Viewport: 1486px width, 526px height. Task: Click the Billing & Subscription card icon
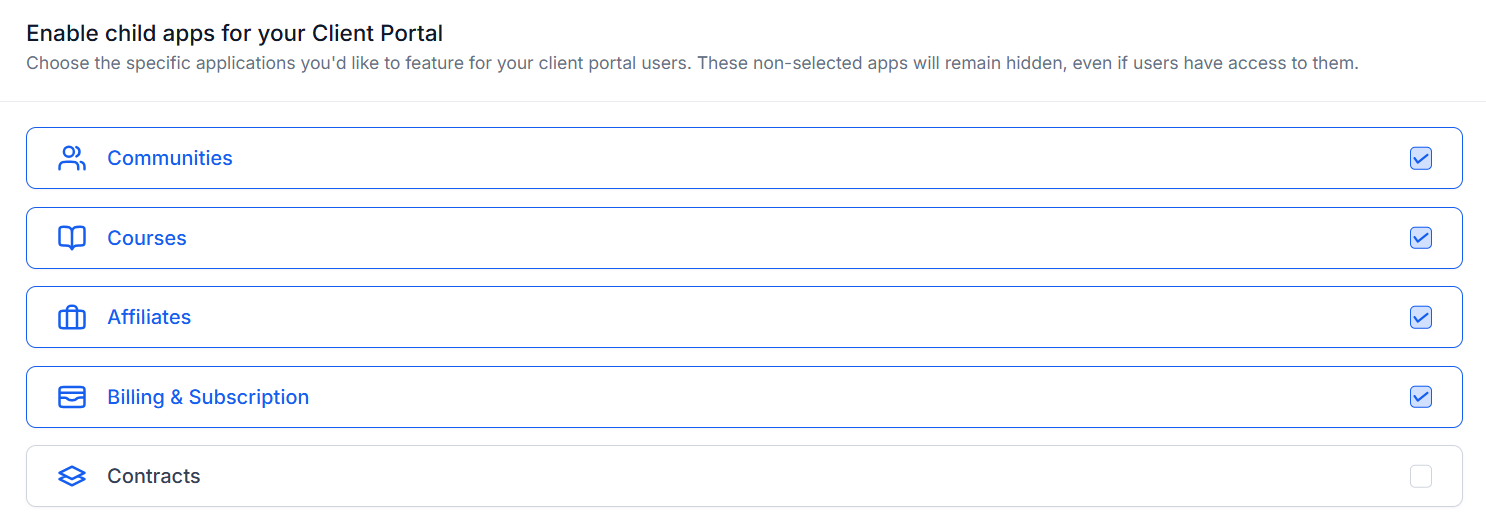[x=72, y=397]
